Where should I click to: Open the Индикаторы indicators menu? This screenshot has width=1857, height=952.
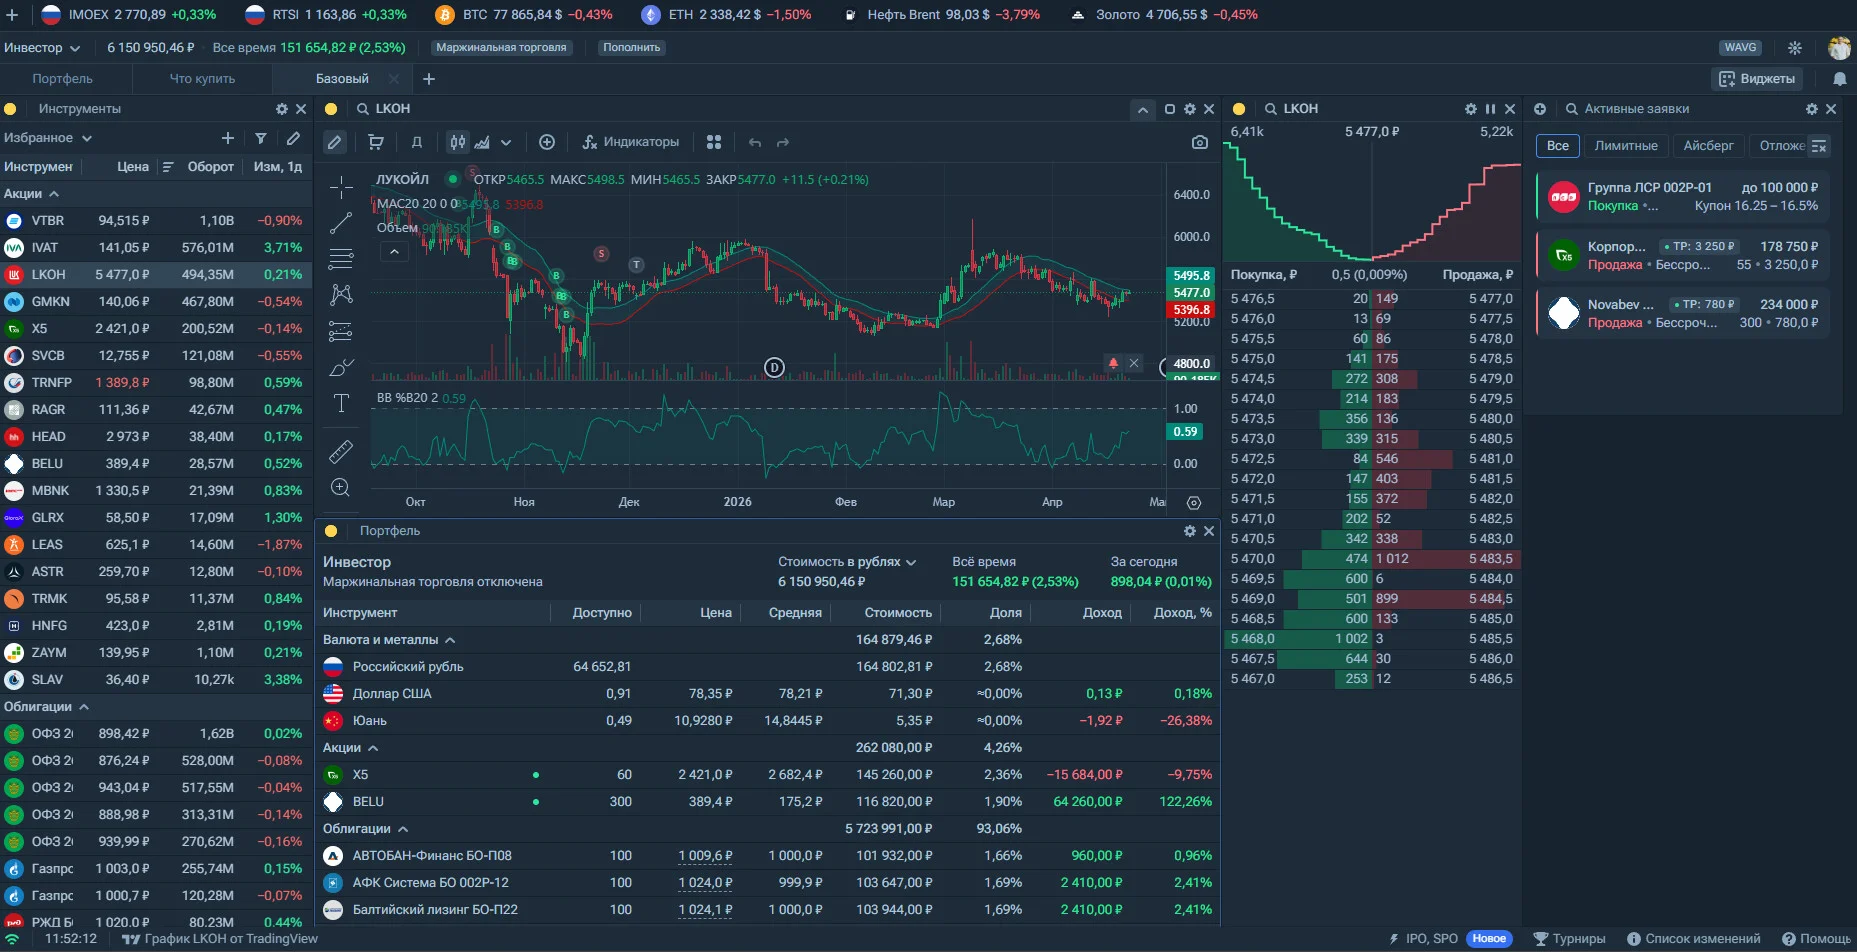(x=631, y=142)
